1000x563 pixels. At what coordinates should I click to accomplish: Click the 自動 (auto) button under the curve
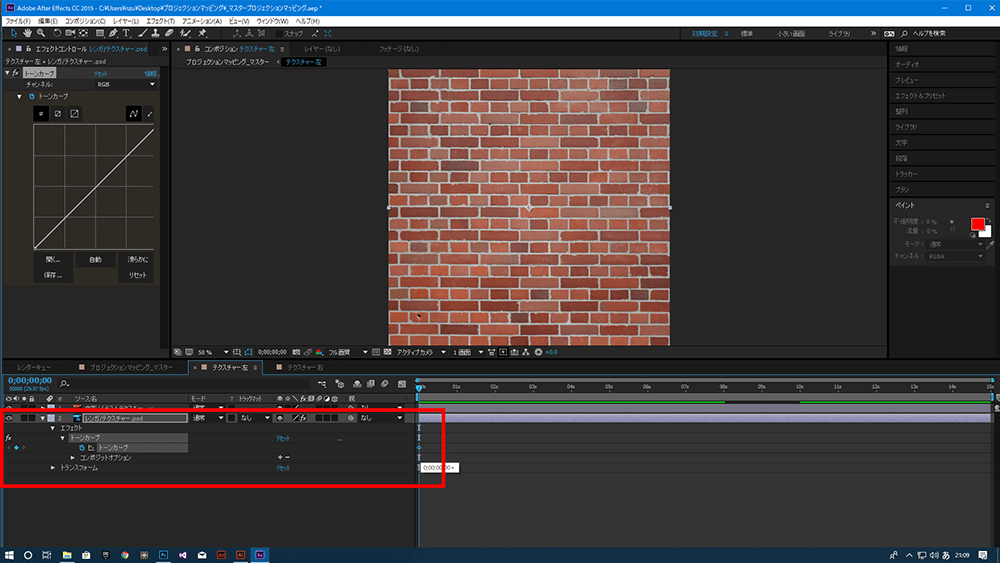(95, 259)
